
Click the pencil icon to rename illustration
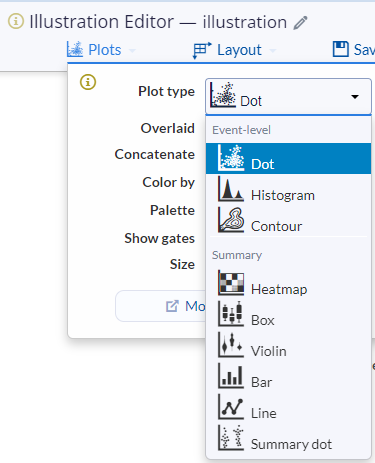300,23
